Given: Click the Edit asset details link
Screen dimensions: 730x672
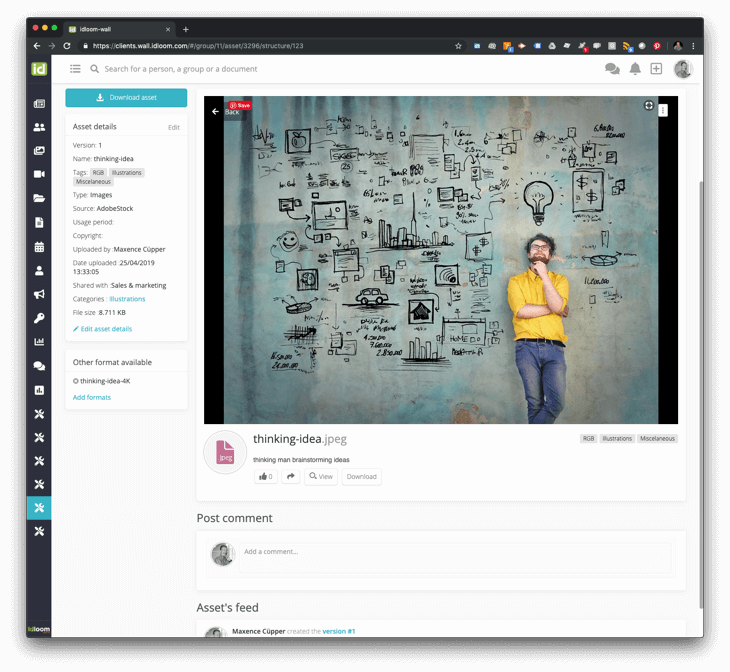Looking at the screenshot, I should point(103,329).
